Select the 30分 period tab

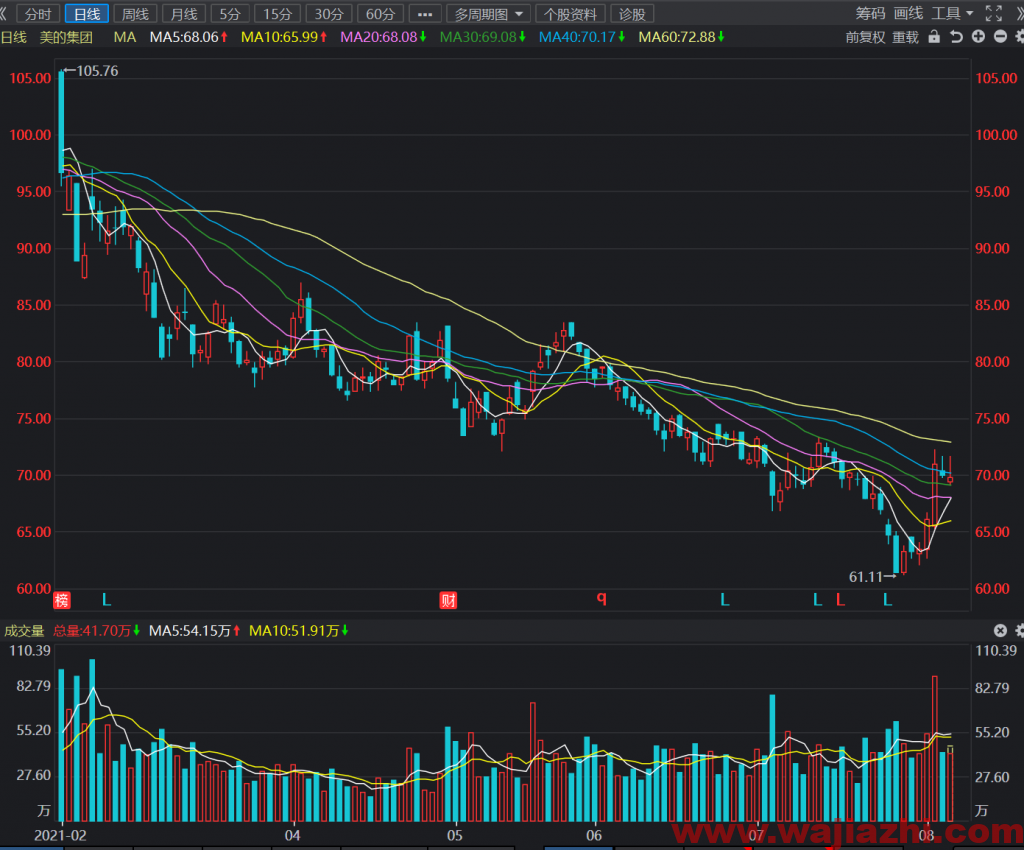tap(328, 14)
